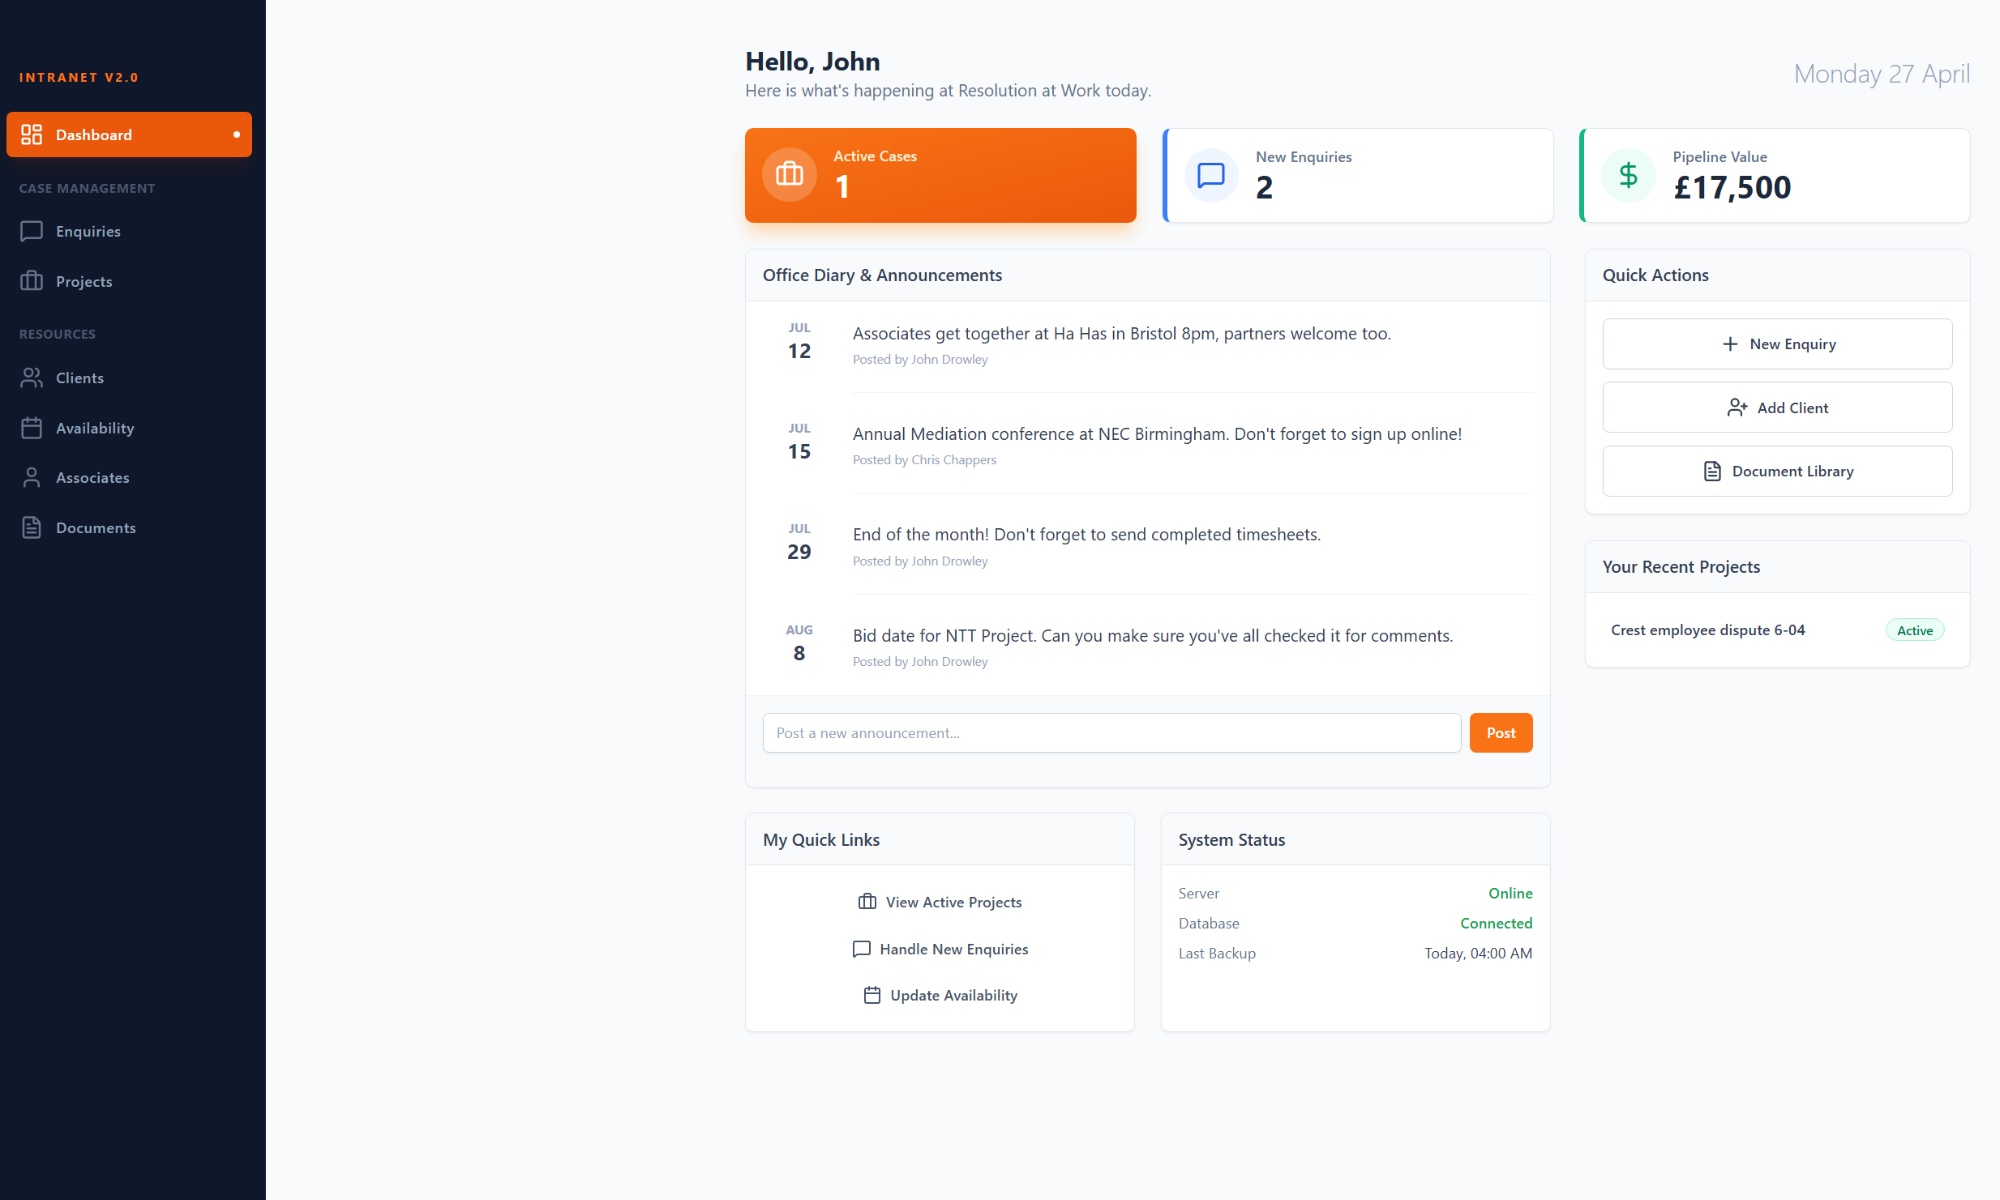2000x1200 pixels.
Task: Open Projects from the sidebar menu
Action: [x=84, y=282]
